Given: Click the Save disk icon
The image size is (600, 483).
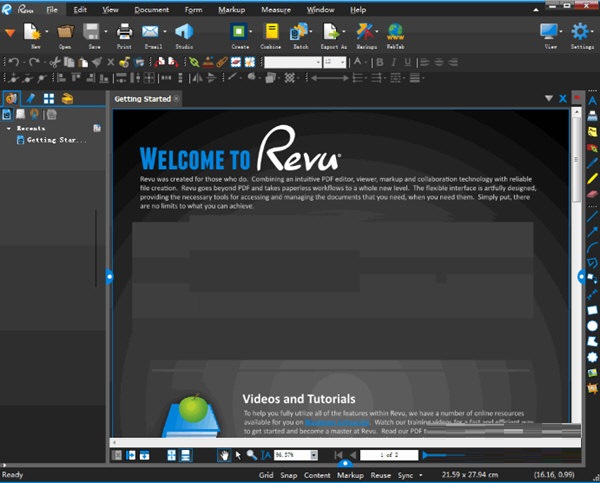Looking at the screenshot, I should tap(91, 32).
